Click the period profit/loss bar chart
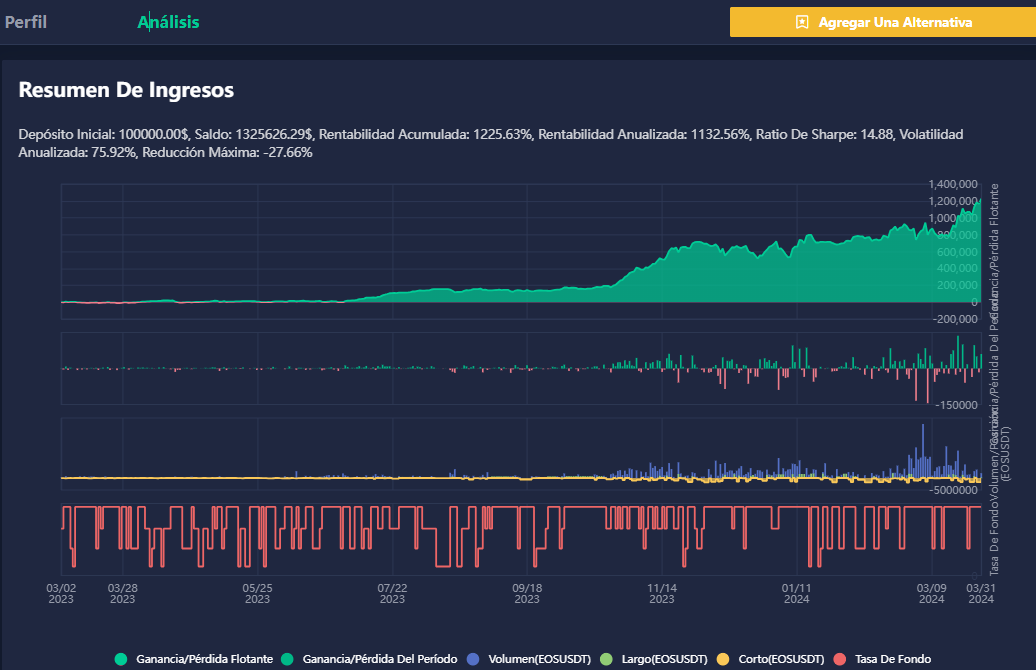Screen dimensions: 1036x670 point(521,368)
